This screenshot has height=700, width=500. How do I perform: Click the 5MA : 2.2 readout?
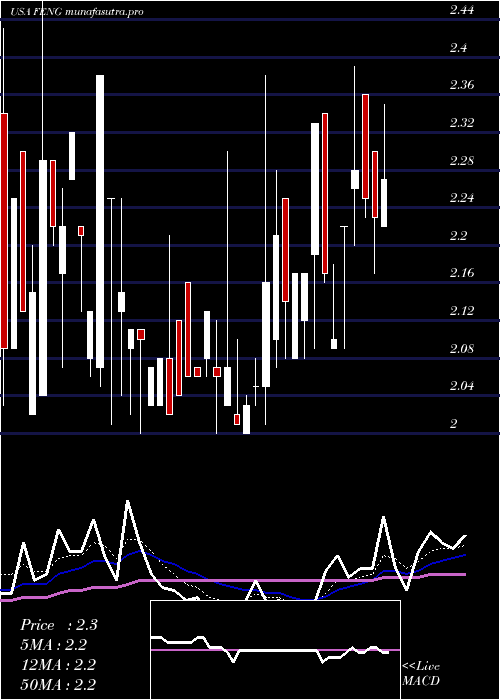coord(54,645)
